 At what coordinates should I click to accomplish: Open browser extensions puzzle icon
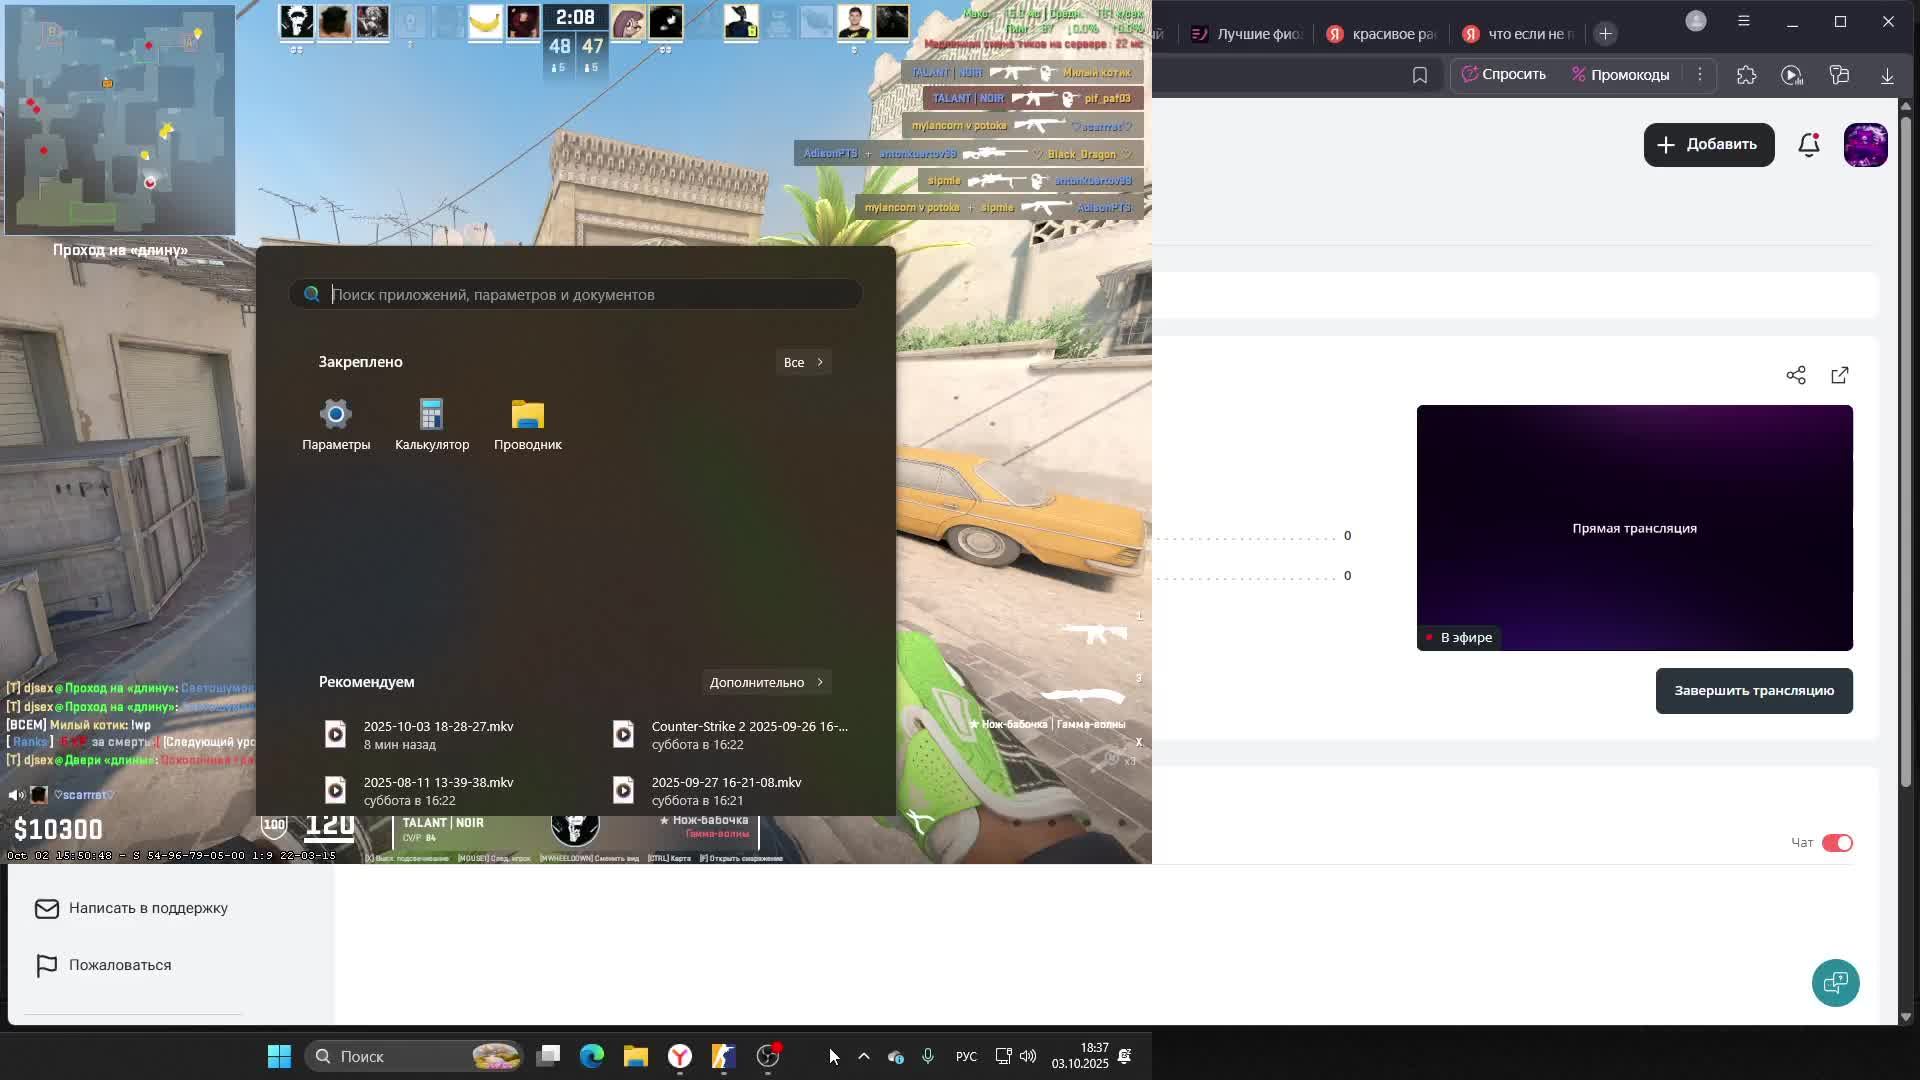click(1746, 75)
